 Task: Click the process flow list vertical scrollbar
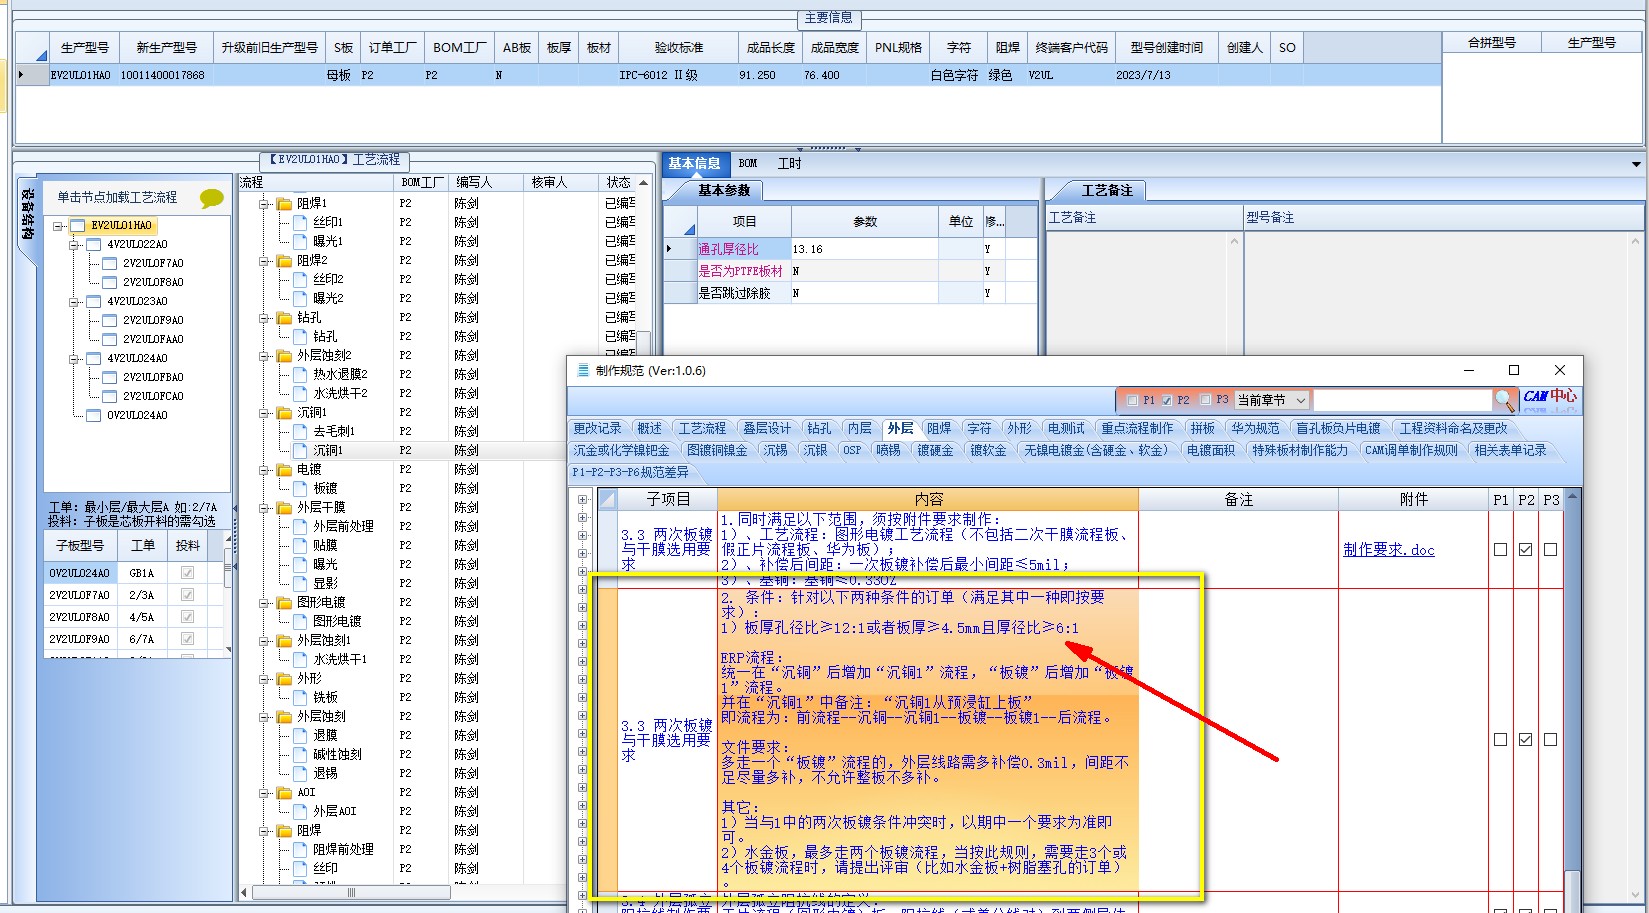(644, 342)
